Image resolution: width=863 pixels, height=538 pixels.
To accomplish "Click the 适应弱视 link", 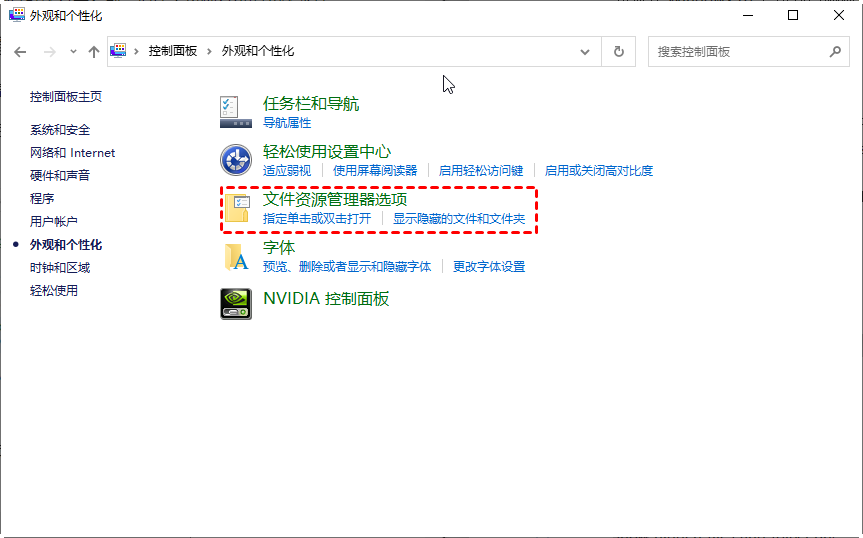I will [x=287, y=171].
